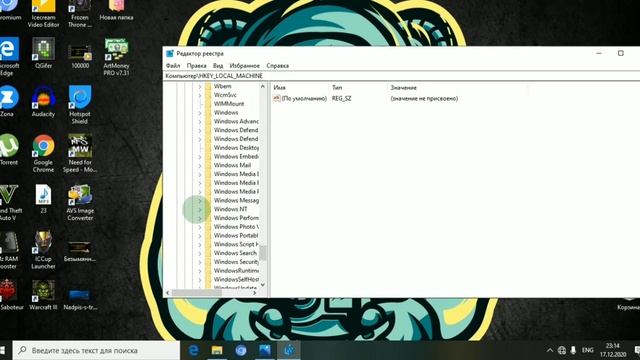Open the Saboteur desktop shortcut
Image resolution: width=640 pixels, height=360 pixels.
[x=10, y=294]
